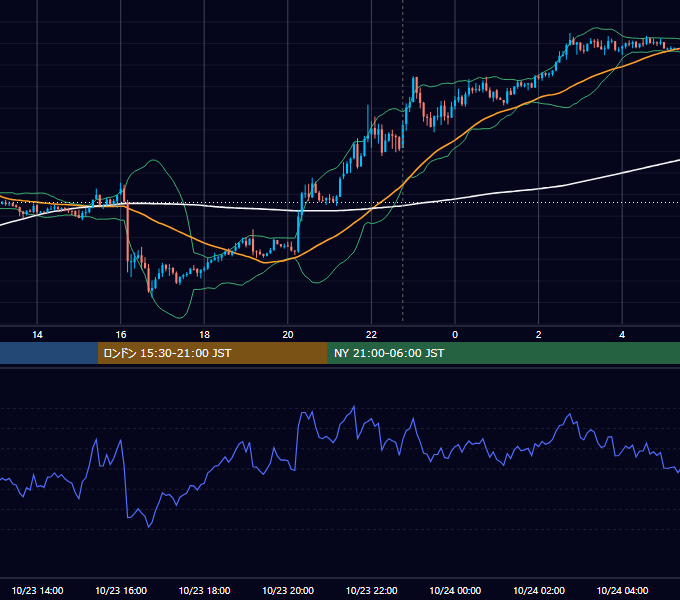Click the 10/23 22:00 time label
This screenshot has height=600, width=680.
371,590
